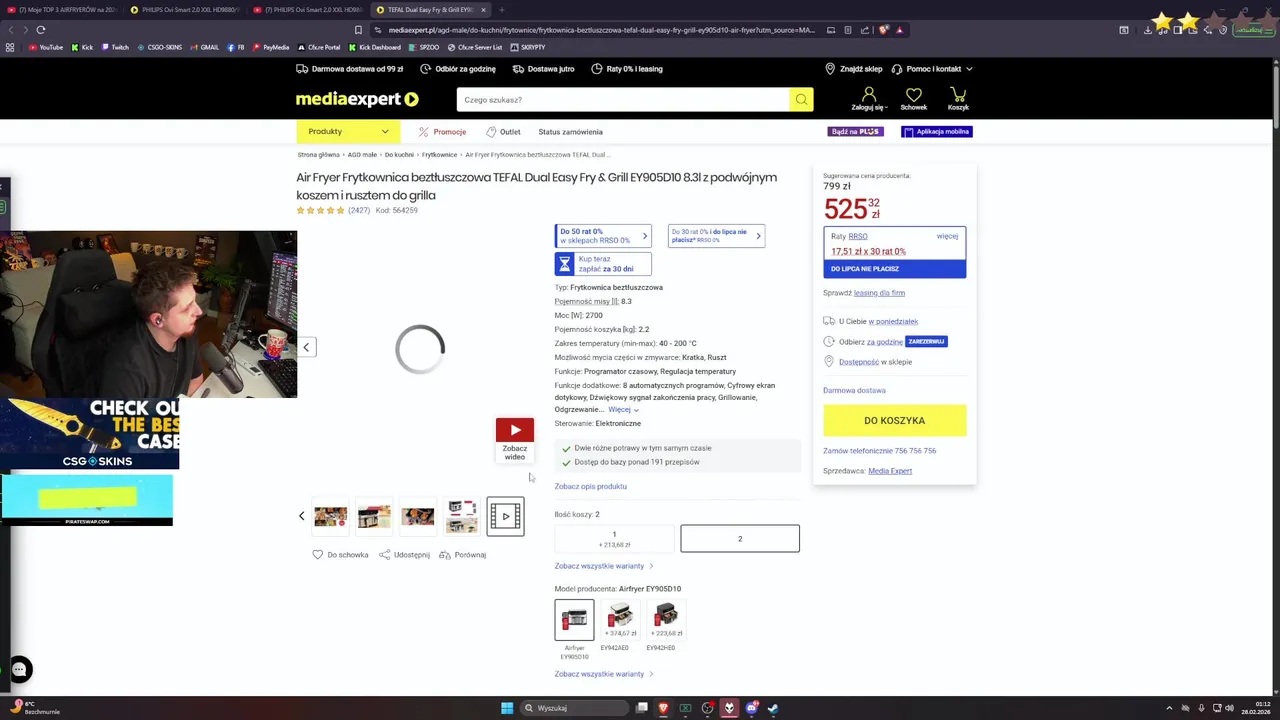Open YouTube bookmark in bookmarks bar
This screenshot has width=1280, height=720.
[x=45, y=47]
